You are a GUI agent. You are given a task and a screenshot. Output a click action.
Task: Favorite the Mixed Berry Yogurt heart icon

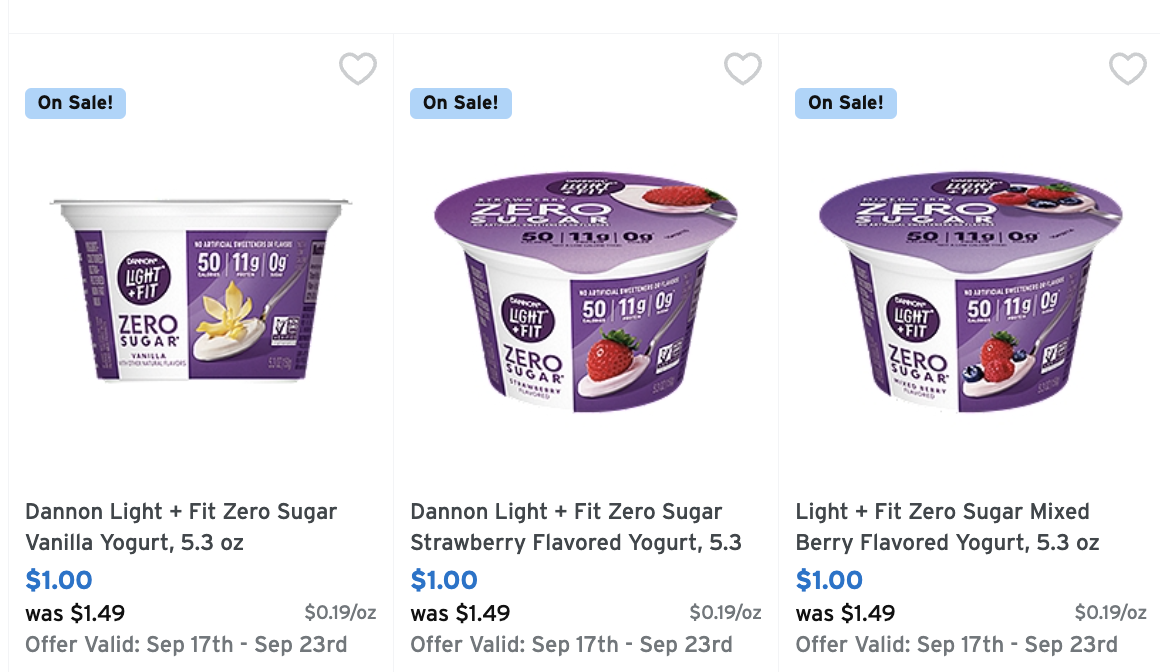tap(1128, 69)
